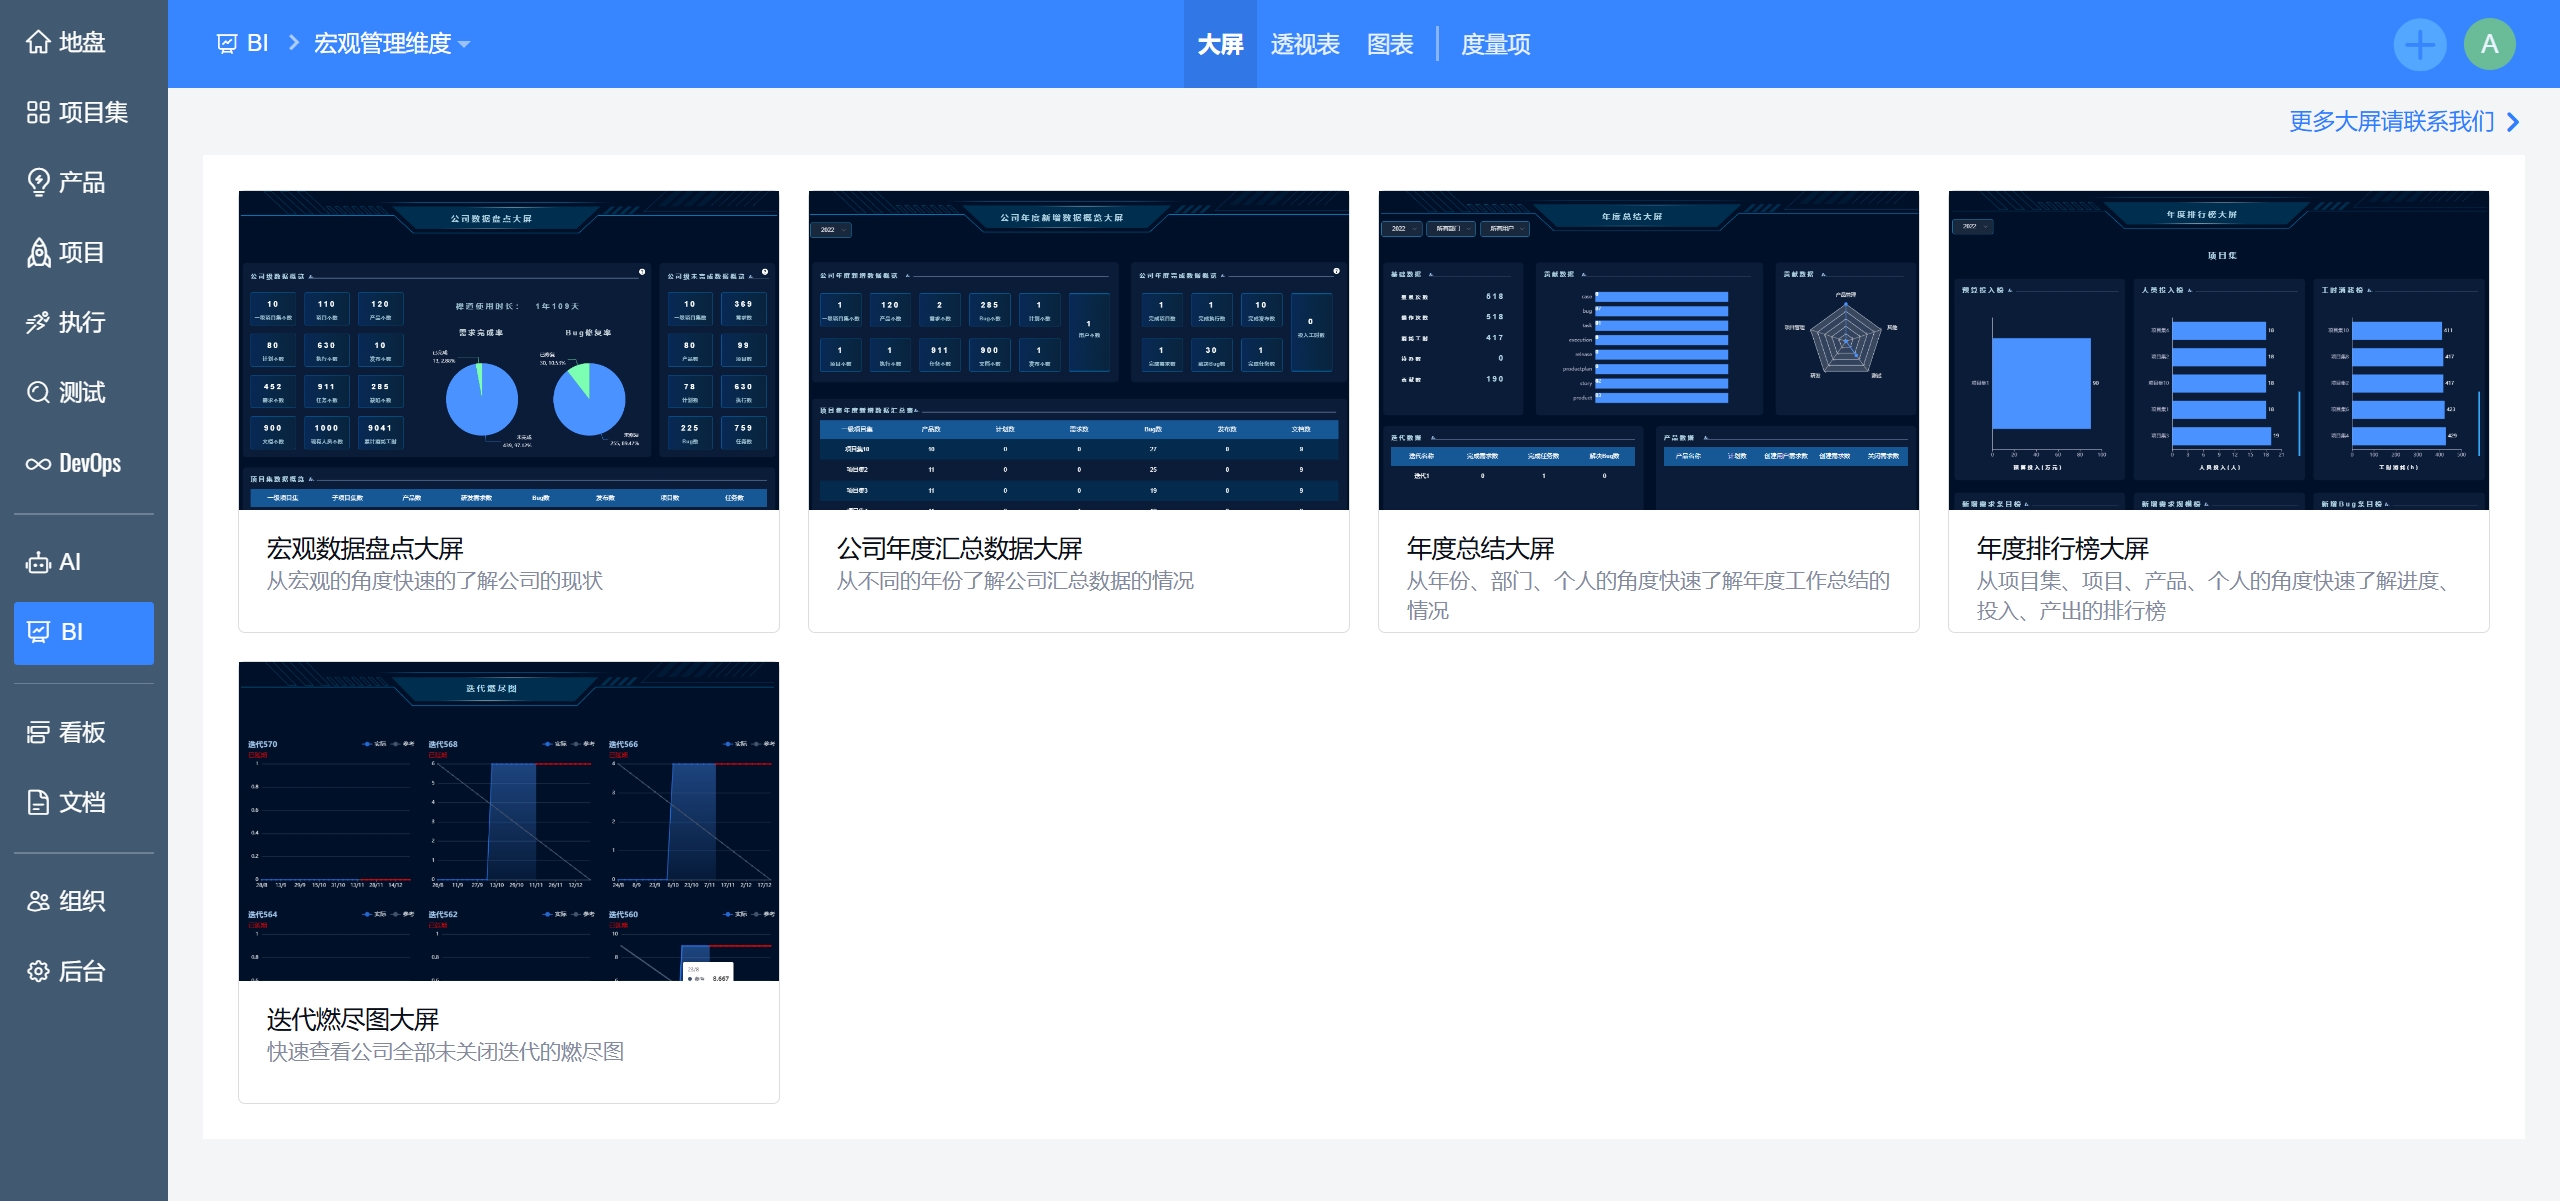Go to 产品 lightbulb icon
Image resolution: width=2560 pixels, height=1201 pixels.
[38, 182]
